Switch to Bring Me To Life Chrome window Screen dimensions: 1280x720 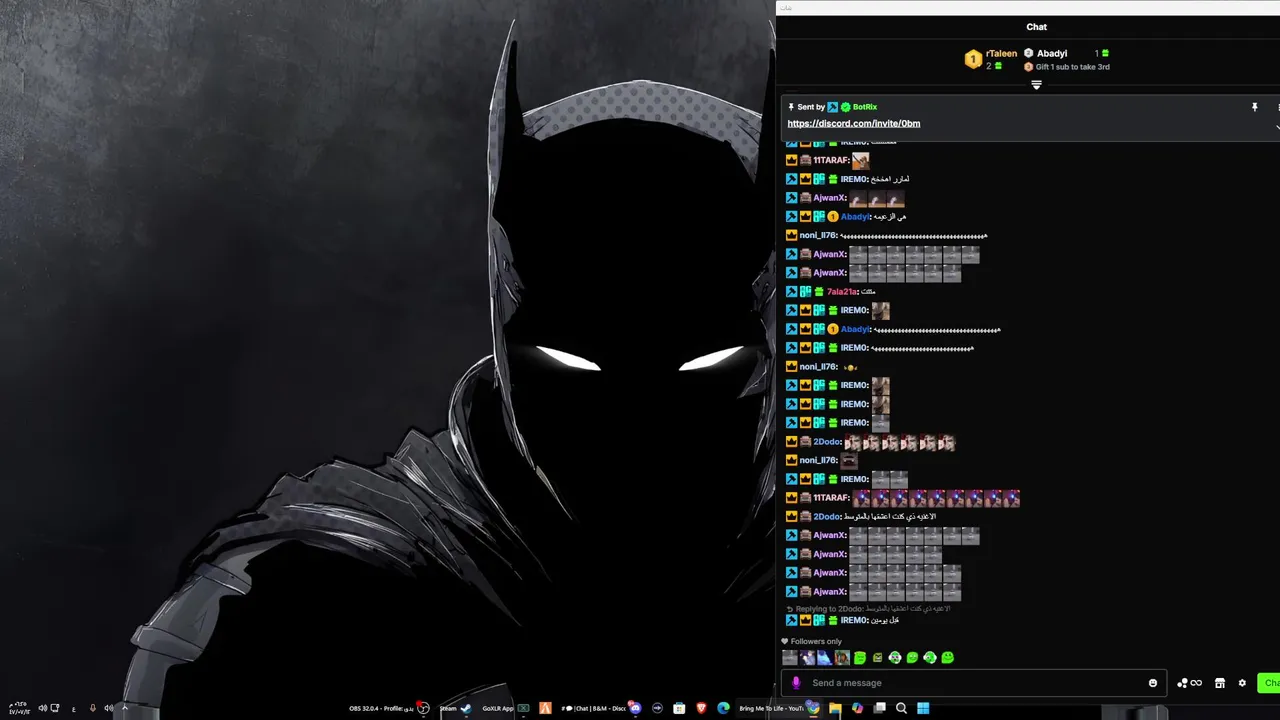click(780, 708)
